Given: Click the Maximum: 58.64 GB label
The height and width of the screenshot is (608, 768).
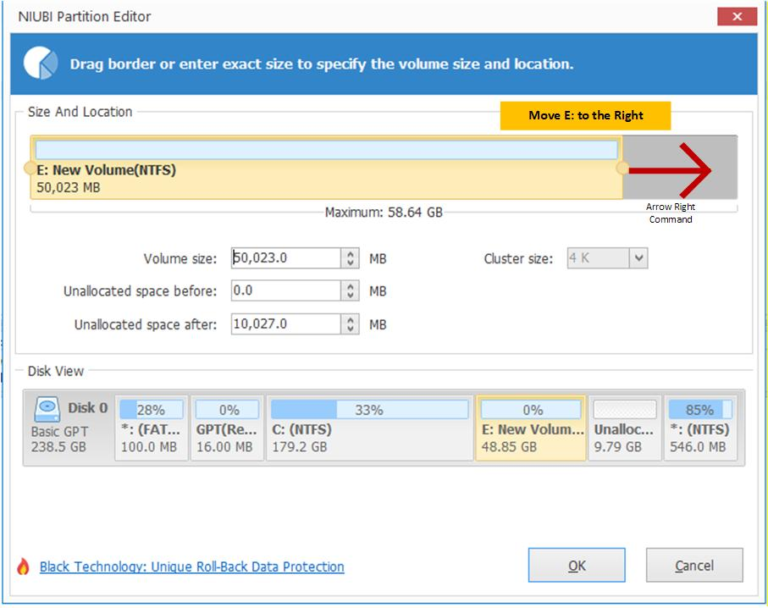Looking at the screenshot, I should [x=384, y=212].
